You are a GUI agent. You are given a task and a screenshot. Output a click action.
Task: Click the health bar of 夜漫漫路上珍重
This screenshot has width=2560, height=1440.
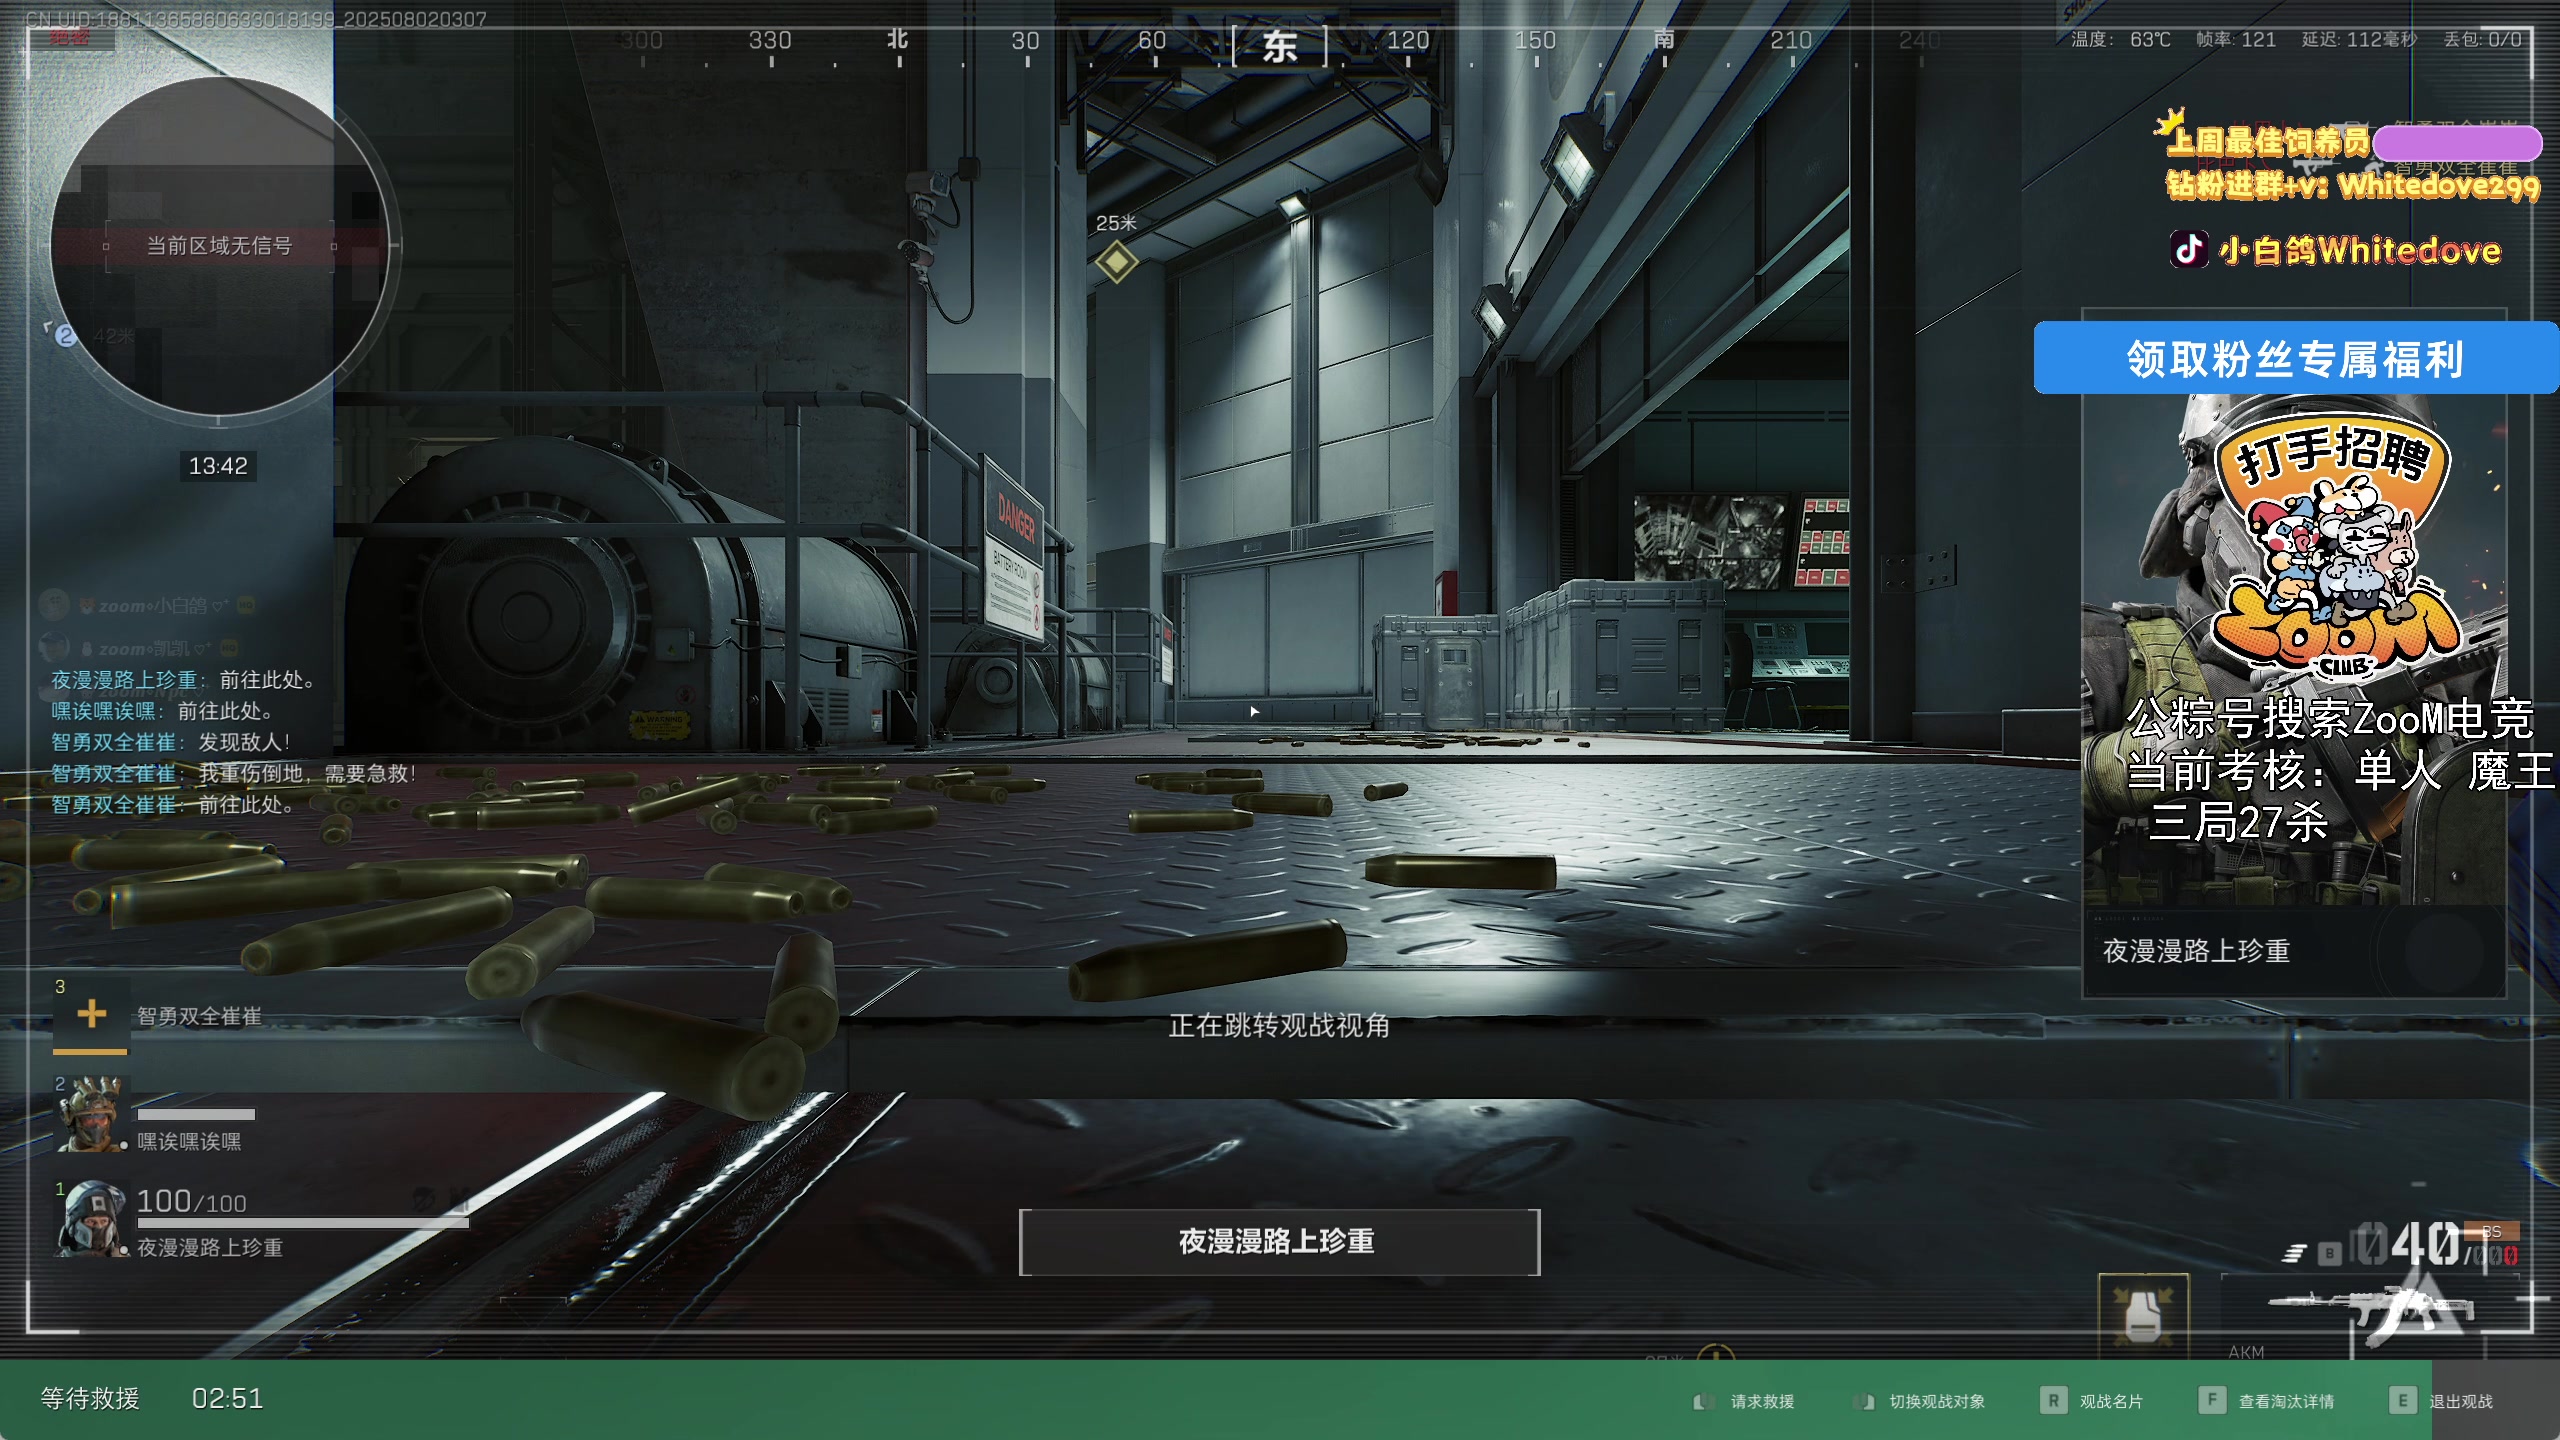coord(303,1222)
